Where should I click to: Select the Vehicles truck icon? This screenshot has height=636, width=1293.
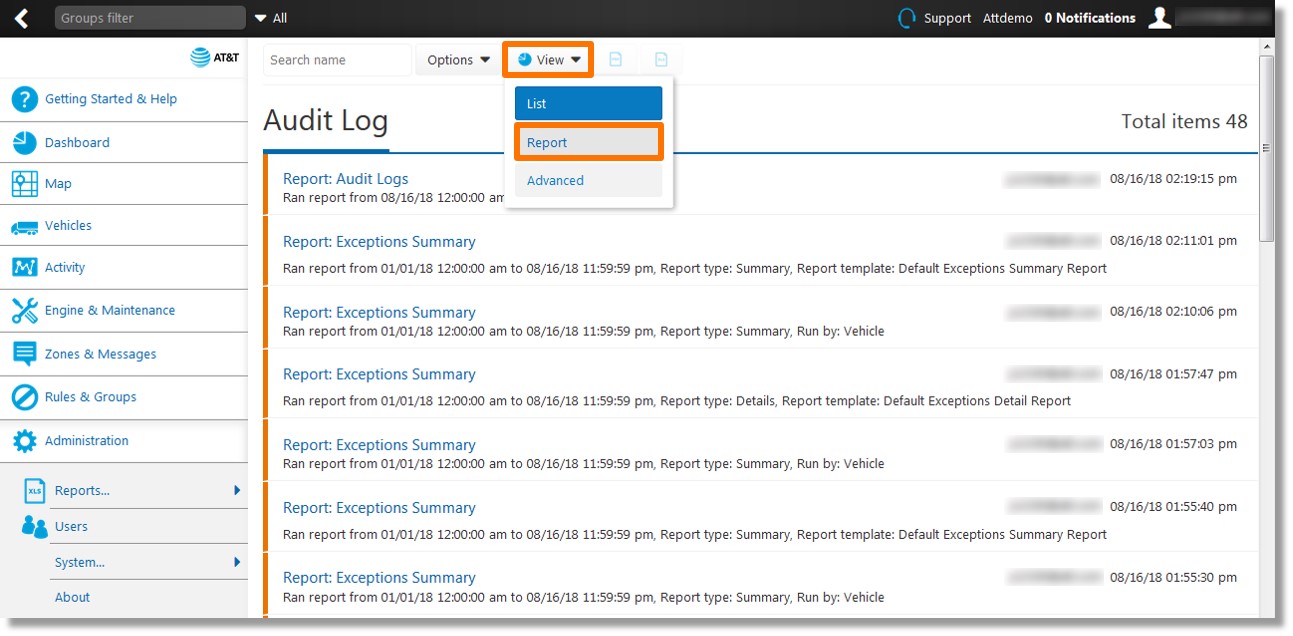pyautogui.click(x=24, y=227)
